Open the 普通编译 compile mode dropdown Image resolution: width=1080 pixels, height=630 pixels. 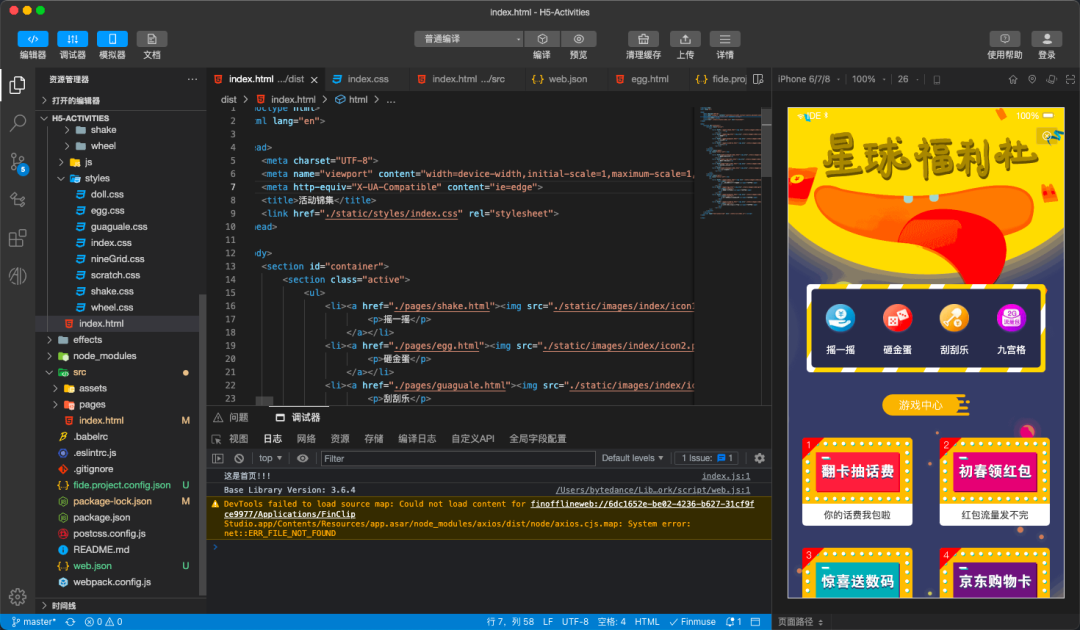point(468,39)
